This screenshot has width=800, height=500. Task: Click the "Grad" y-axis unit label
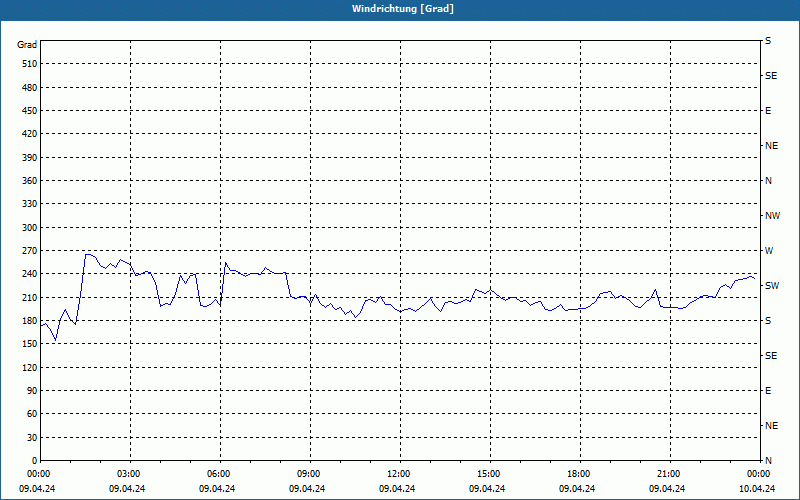pos(27,45)
